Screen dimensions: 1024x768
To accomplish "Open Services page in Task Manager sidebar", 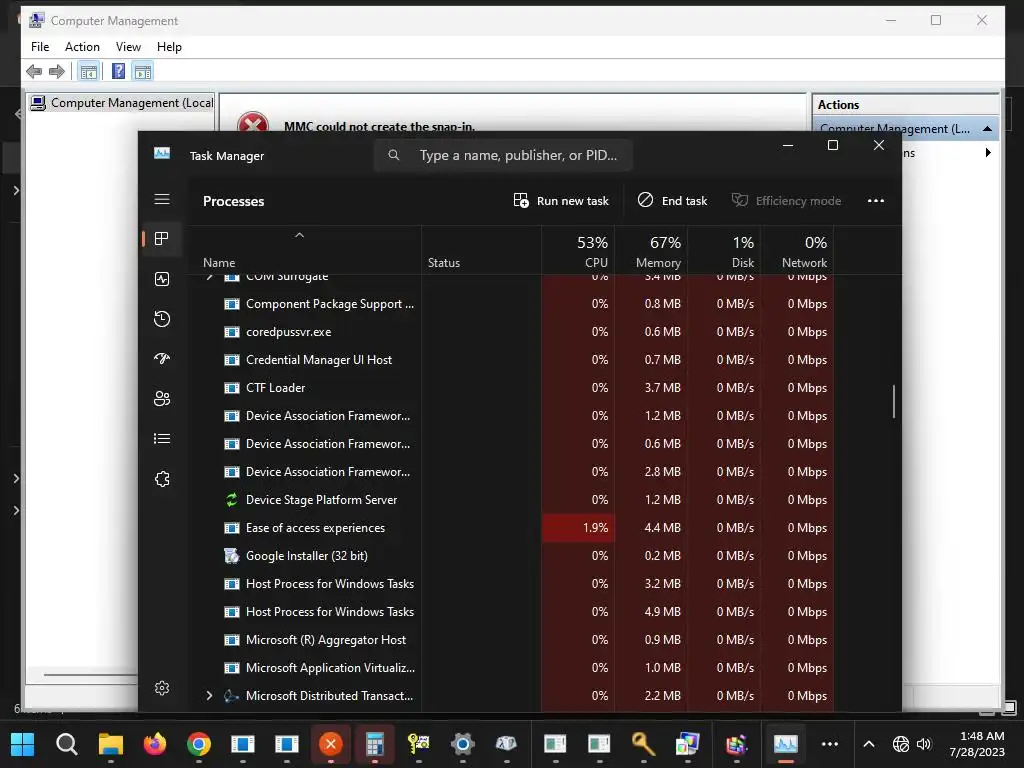I will [x=162, y=479].
